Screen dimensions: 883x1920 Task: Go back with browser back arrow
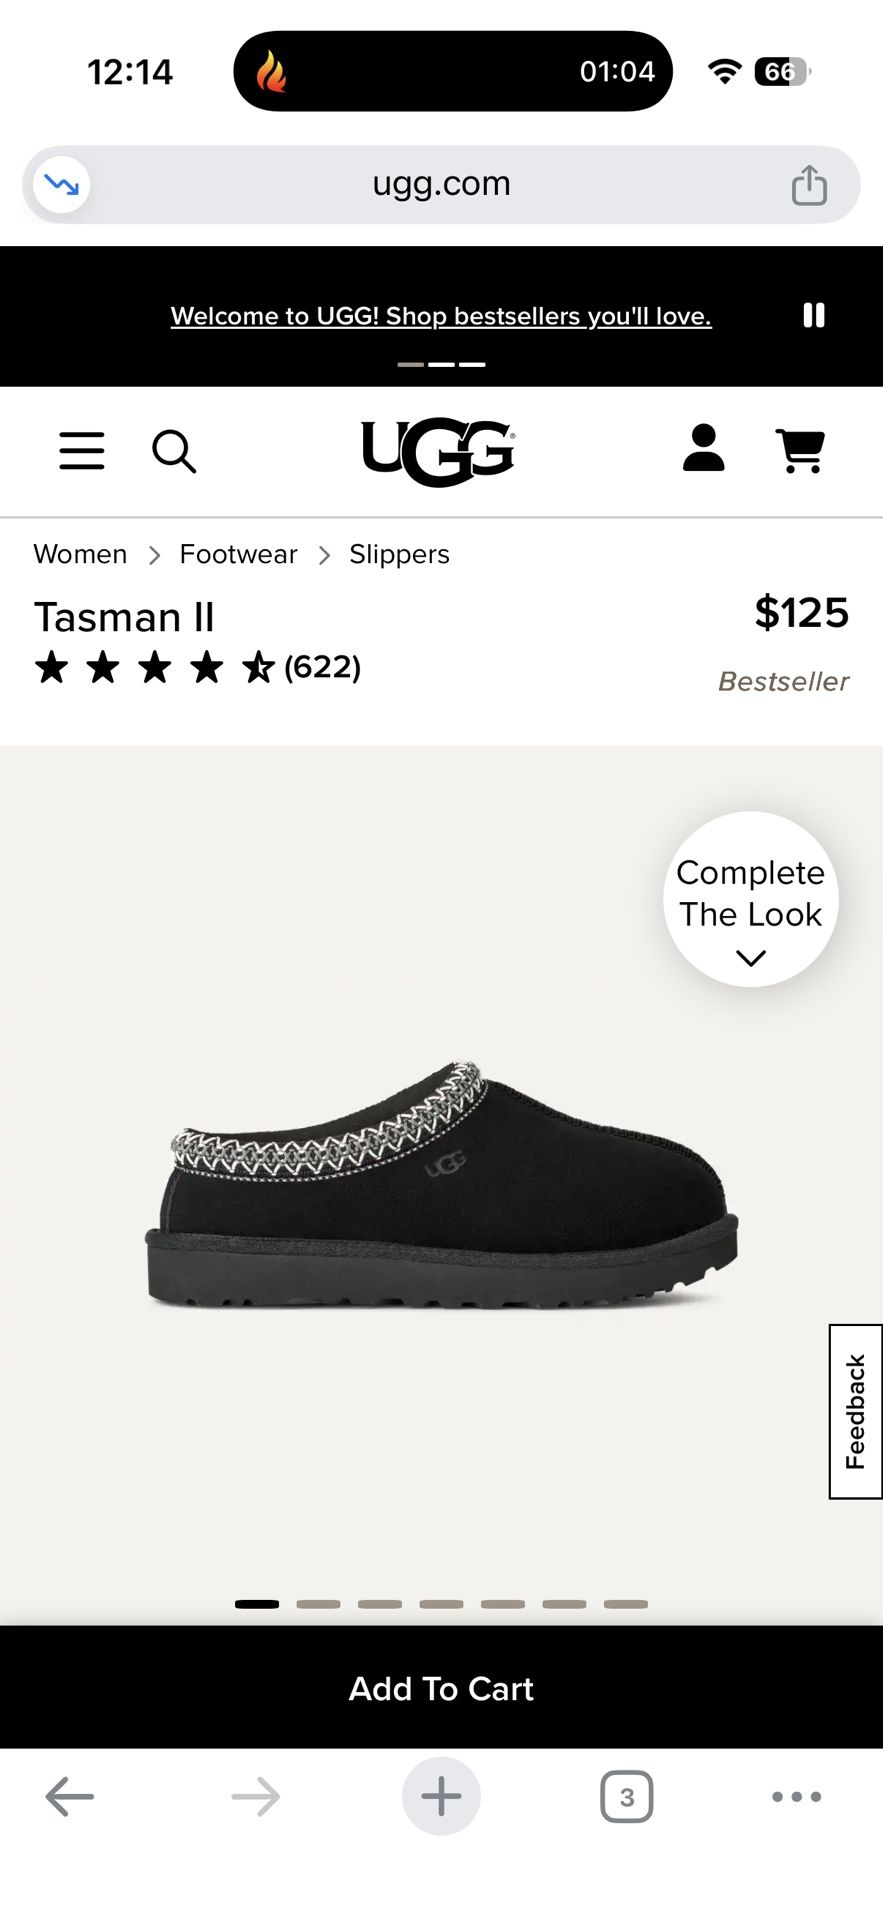click(x=70, y=1797)
